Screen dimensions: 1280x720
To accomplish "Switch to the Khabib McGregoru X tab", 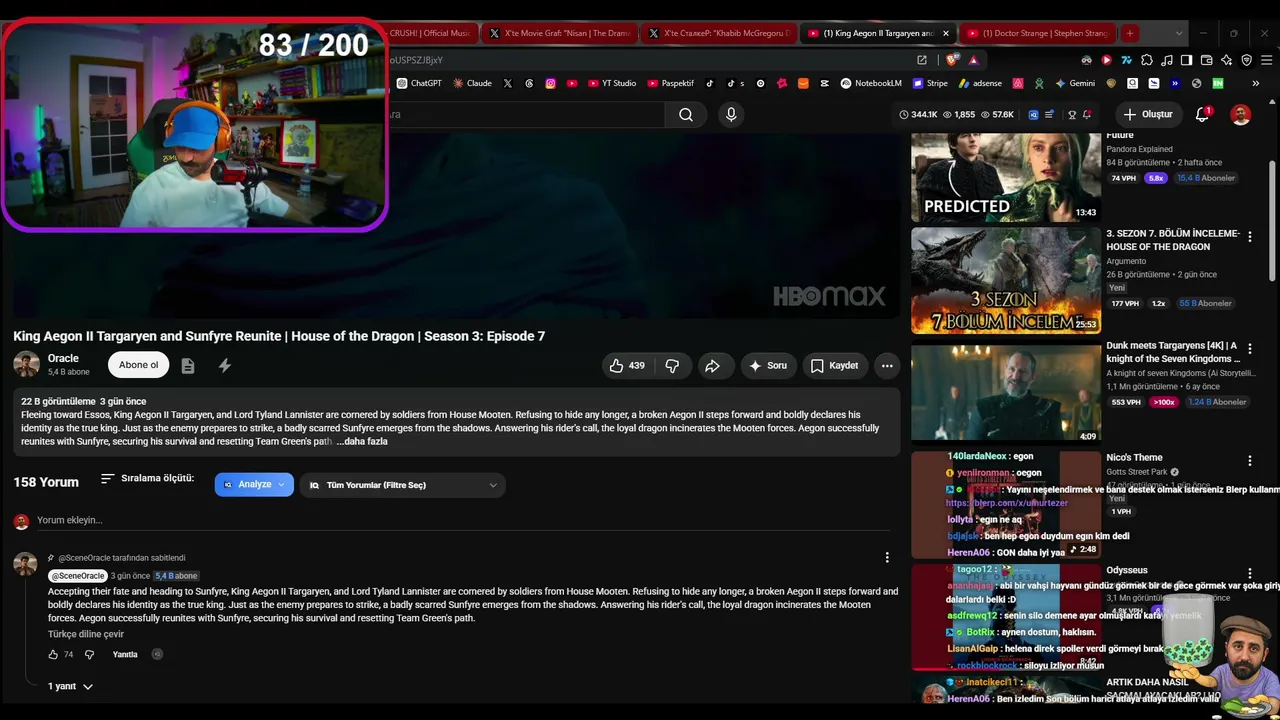I will (719, 33).
